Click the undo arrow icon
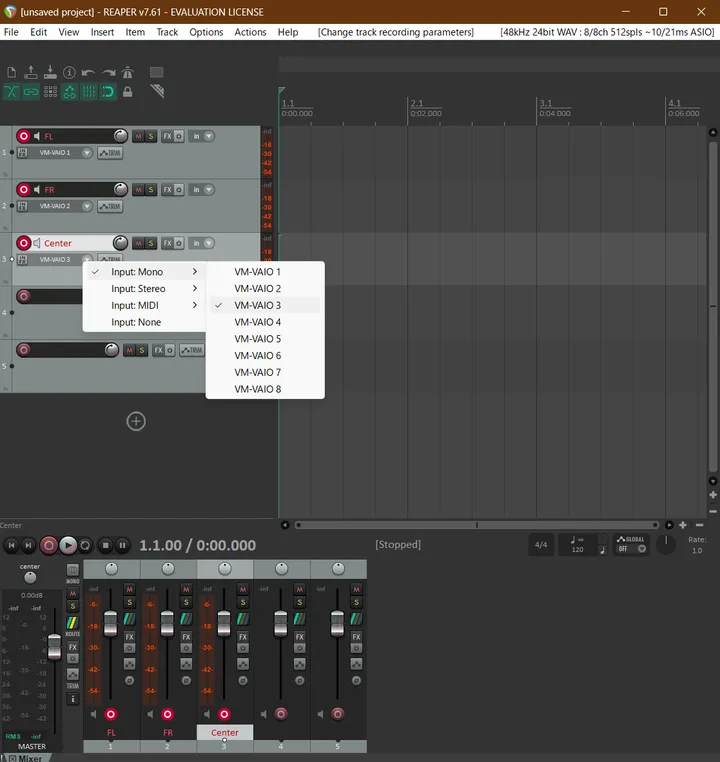The image size is (720, 762). pyautogui.click(x=89, y=73)
